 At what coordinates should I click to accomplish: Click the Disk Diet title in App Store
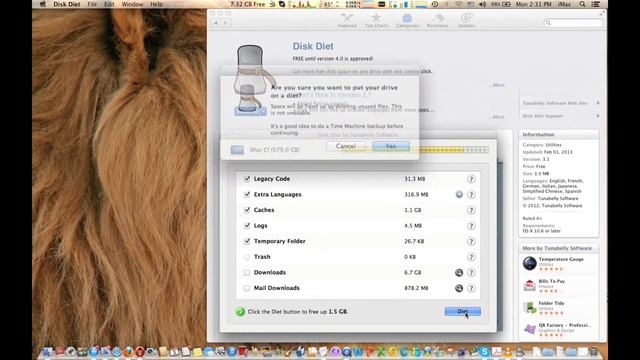(x=313, y=46)
